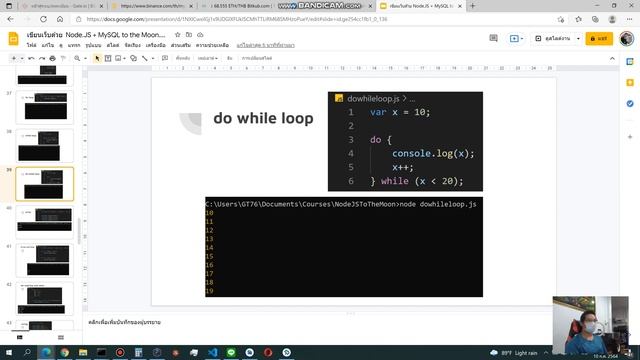This screenshot has width=640, height=360.
Task: Click the new slide plus button
Action: 13,58
